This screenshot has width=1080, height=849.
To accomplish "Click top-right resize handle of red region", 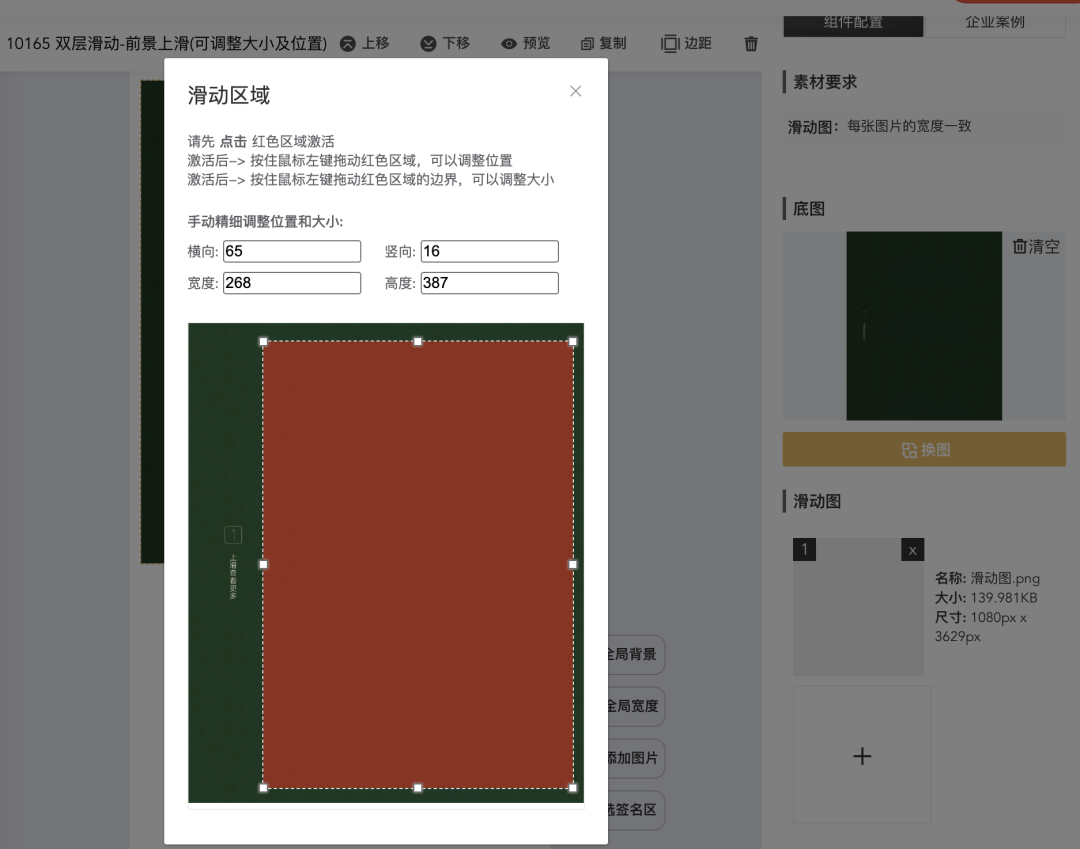I will click(x=572, y=342).
